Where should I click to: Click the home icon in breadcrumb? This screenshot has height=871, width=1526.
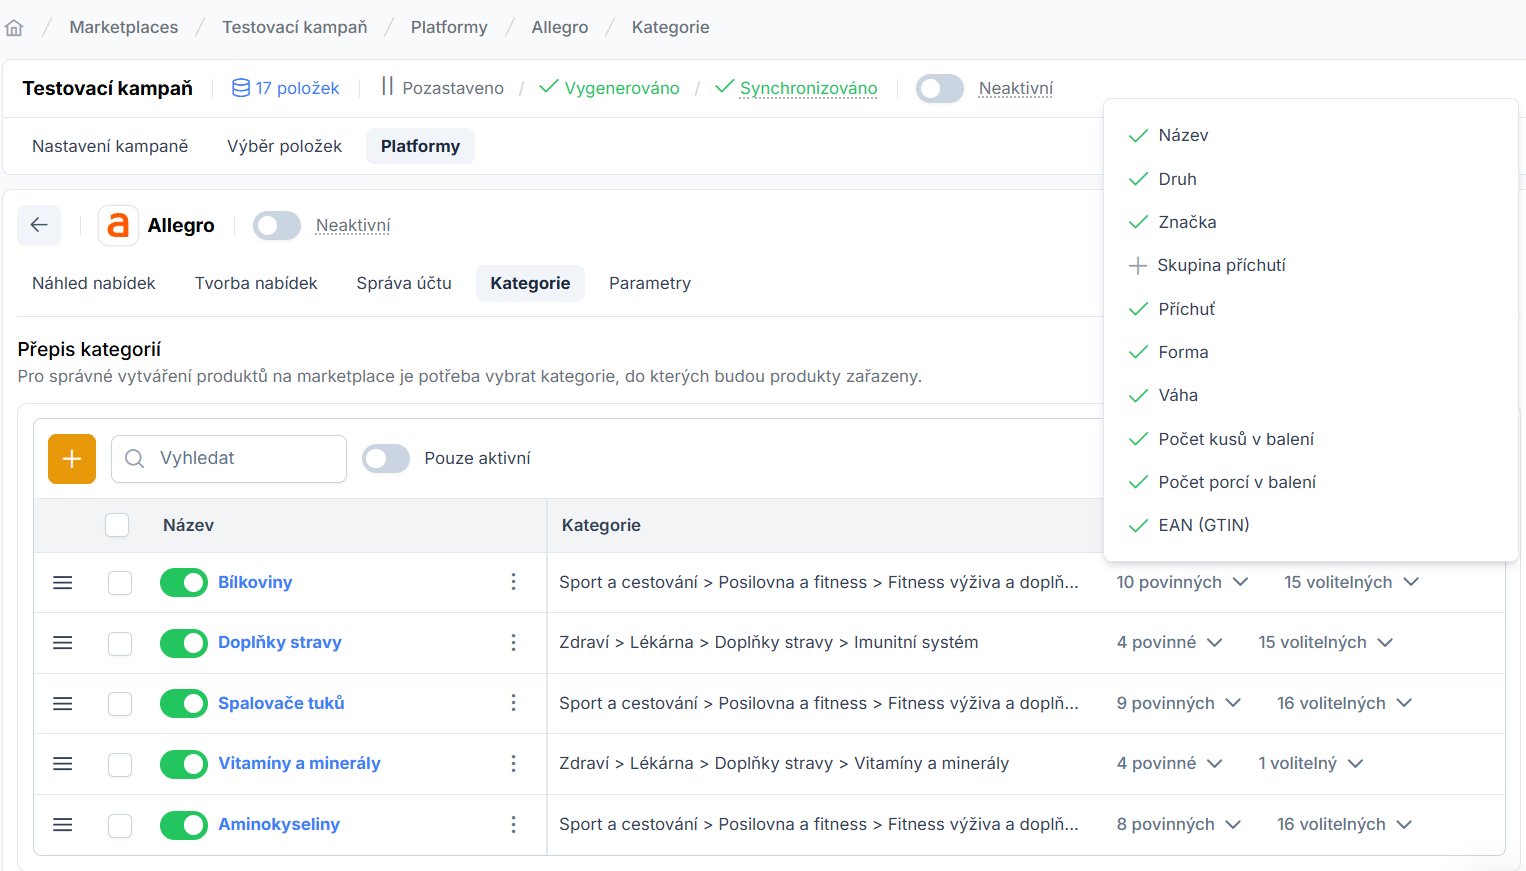14,28
